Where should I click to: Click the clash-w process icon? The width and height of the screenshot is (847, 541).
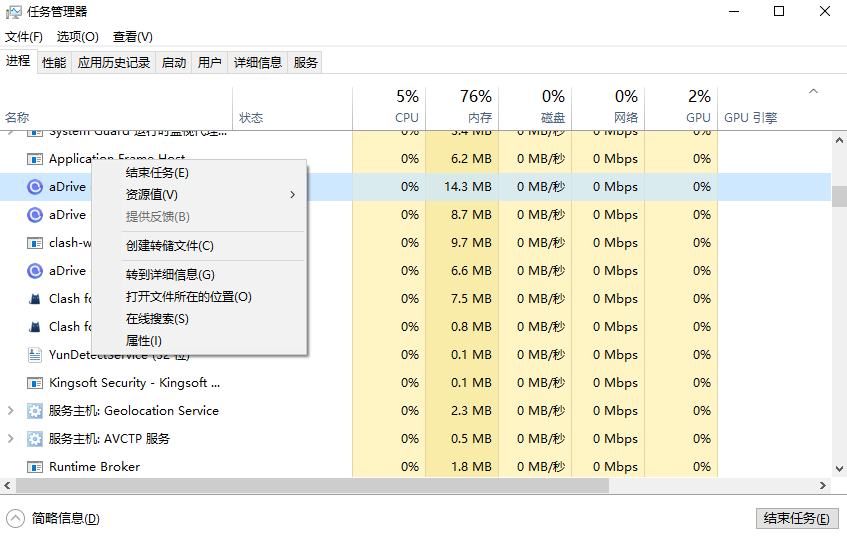point(35,243)
